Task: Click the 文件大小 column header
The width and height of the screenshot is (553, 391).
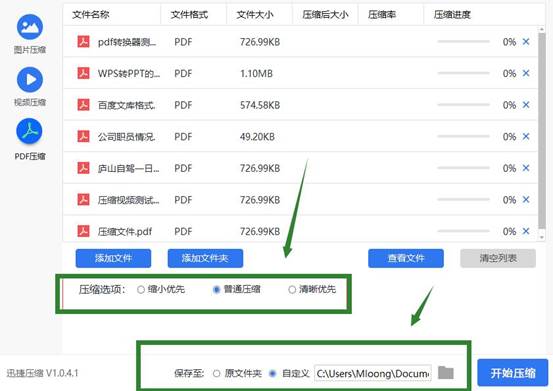Action: pyautogui.click(x=255, y=15)
